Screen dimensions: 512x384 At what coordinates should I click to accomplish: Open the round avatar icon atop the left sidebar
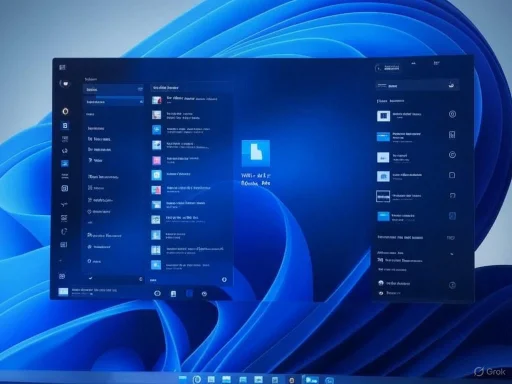click(65, 84)
